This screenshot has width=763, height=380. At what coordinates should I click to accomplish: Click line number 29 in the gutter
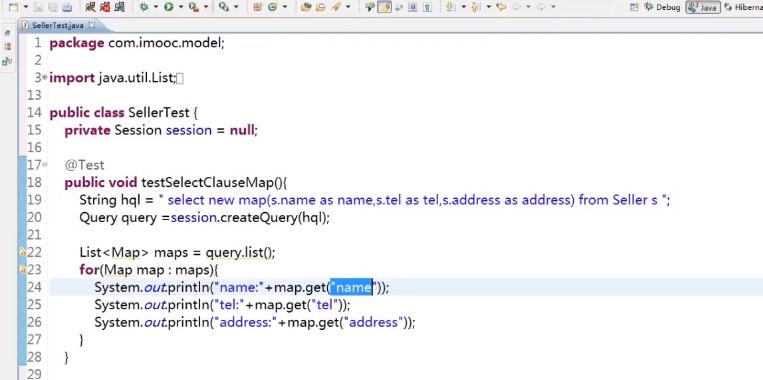(x=34, y=374)
